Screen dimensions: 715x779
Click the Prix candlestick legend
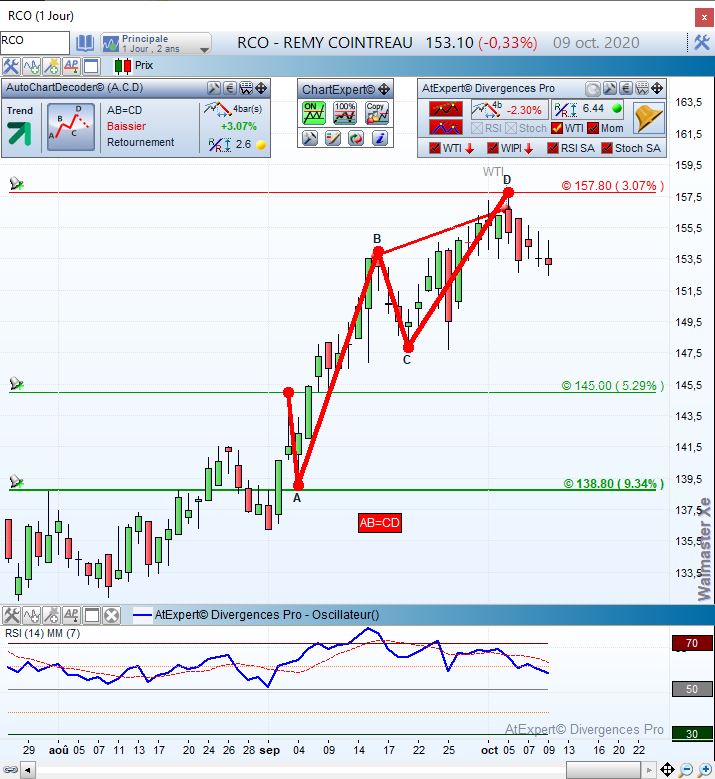(x=134, y=66)
